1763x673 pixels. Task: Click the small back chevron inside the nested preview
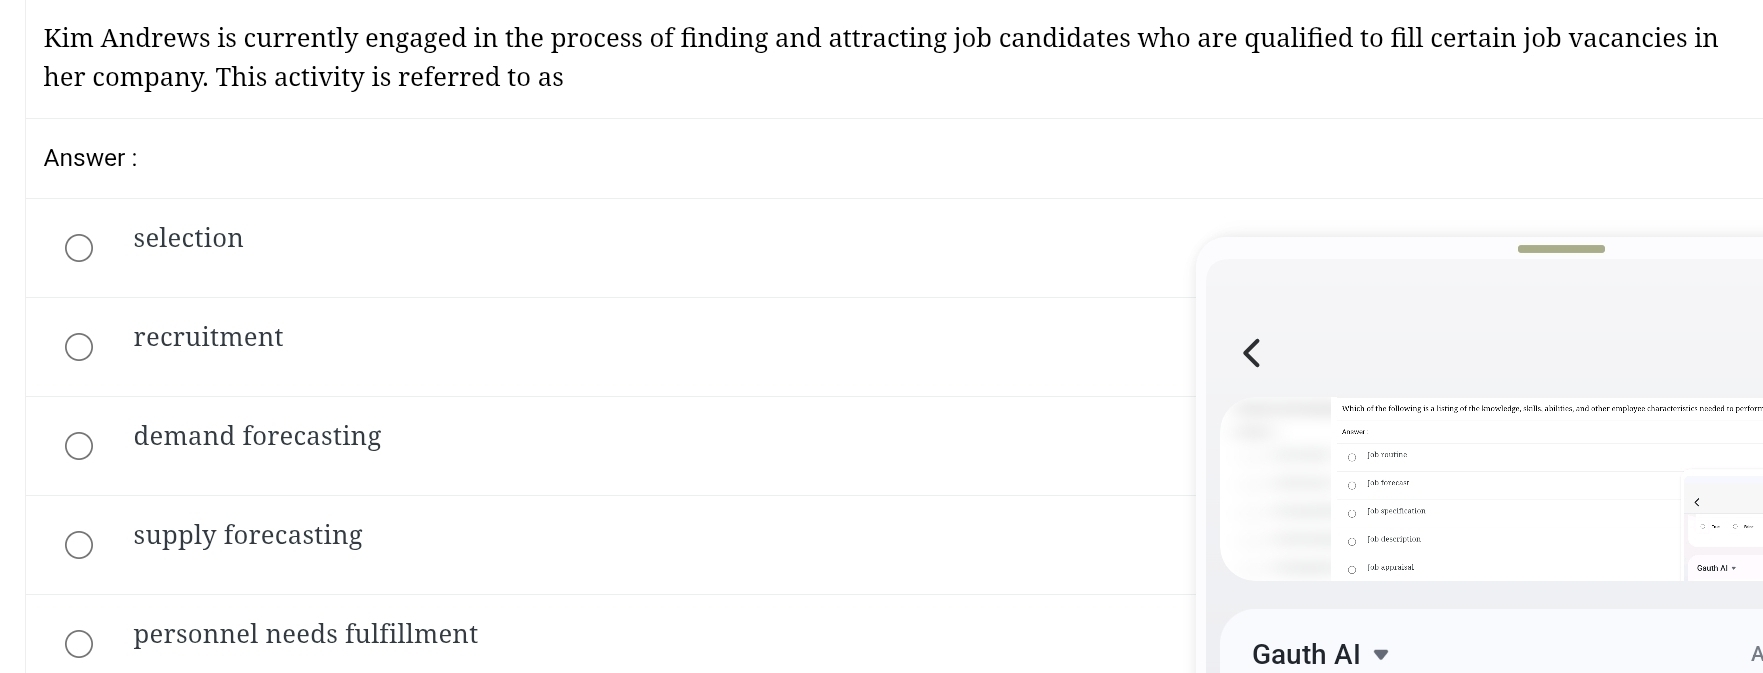coord(1697,502)
